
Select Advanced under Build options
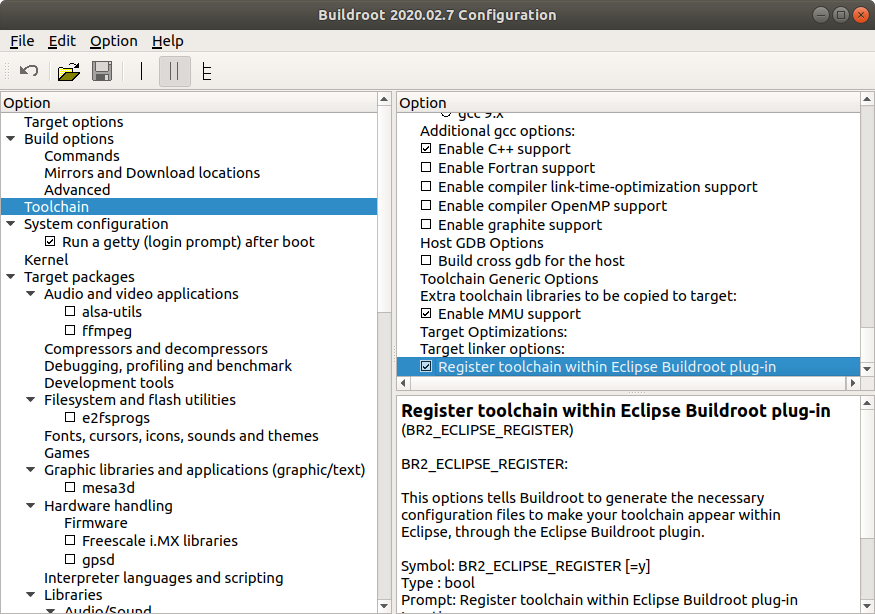tap(77, 190)
